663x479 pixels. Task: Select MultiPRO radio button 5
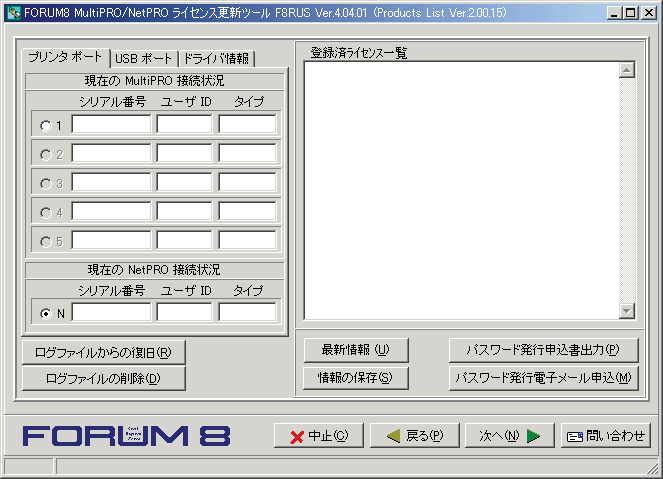(x=46, y=242)
